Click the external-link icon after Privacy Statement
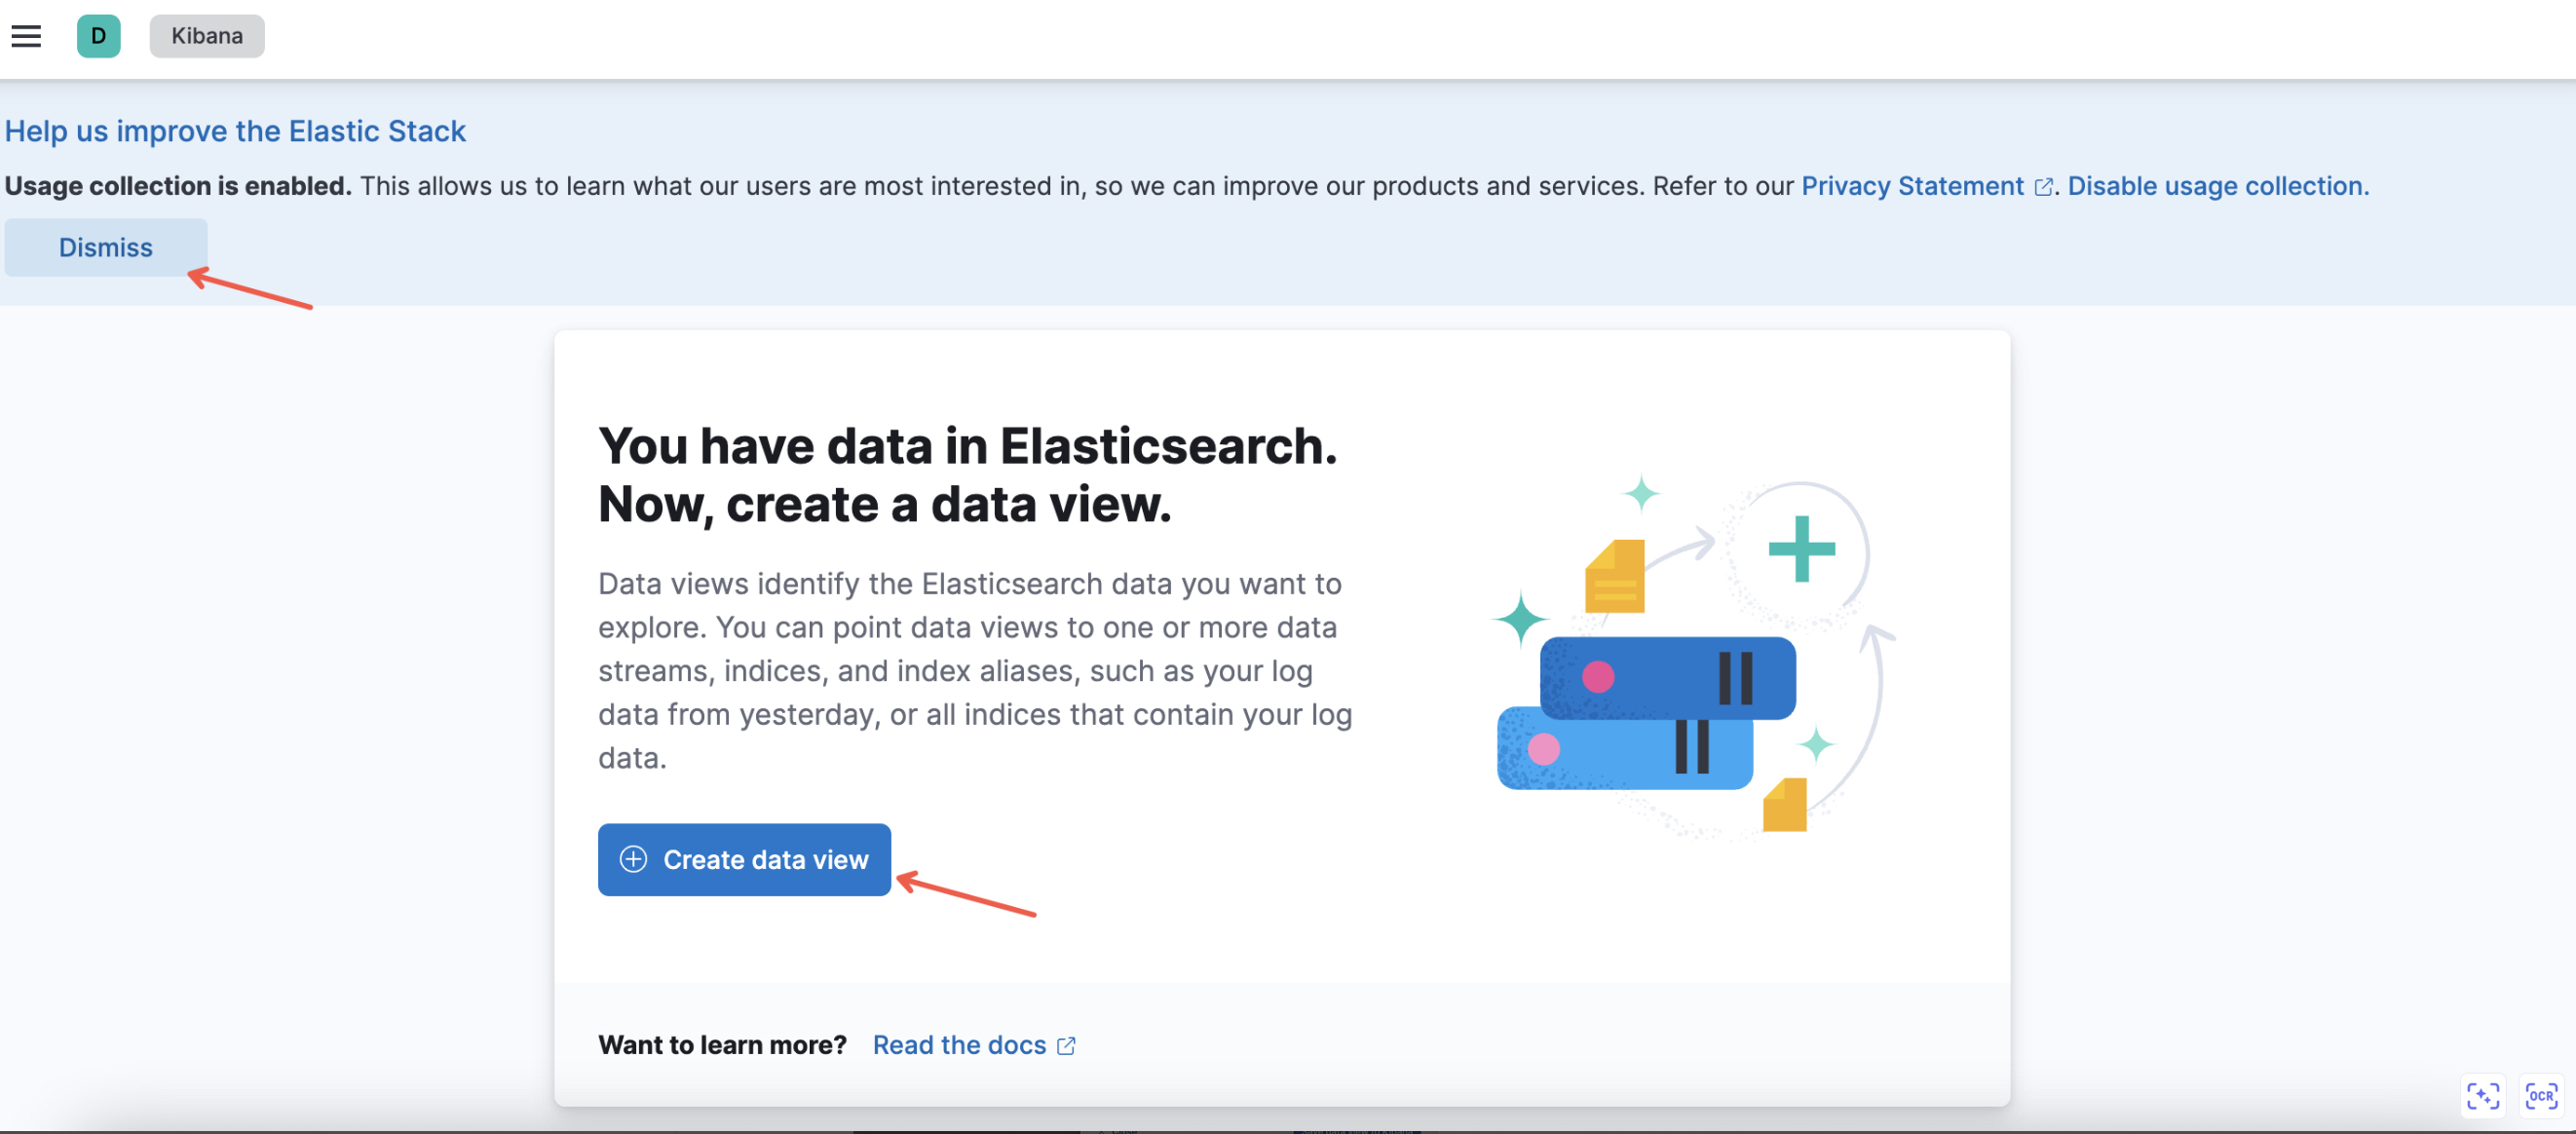Screen dimensions: 2576x1134 (x=2043, y=187)
